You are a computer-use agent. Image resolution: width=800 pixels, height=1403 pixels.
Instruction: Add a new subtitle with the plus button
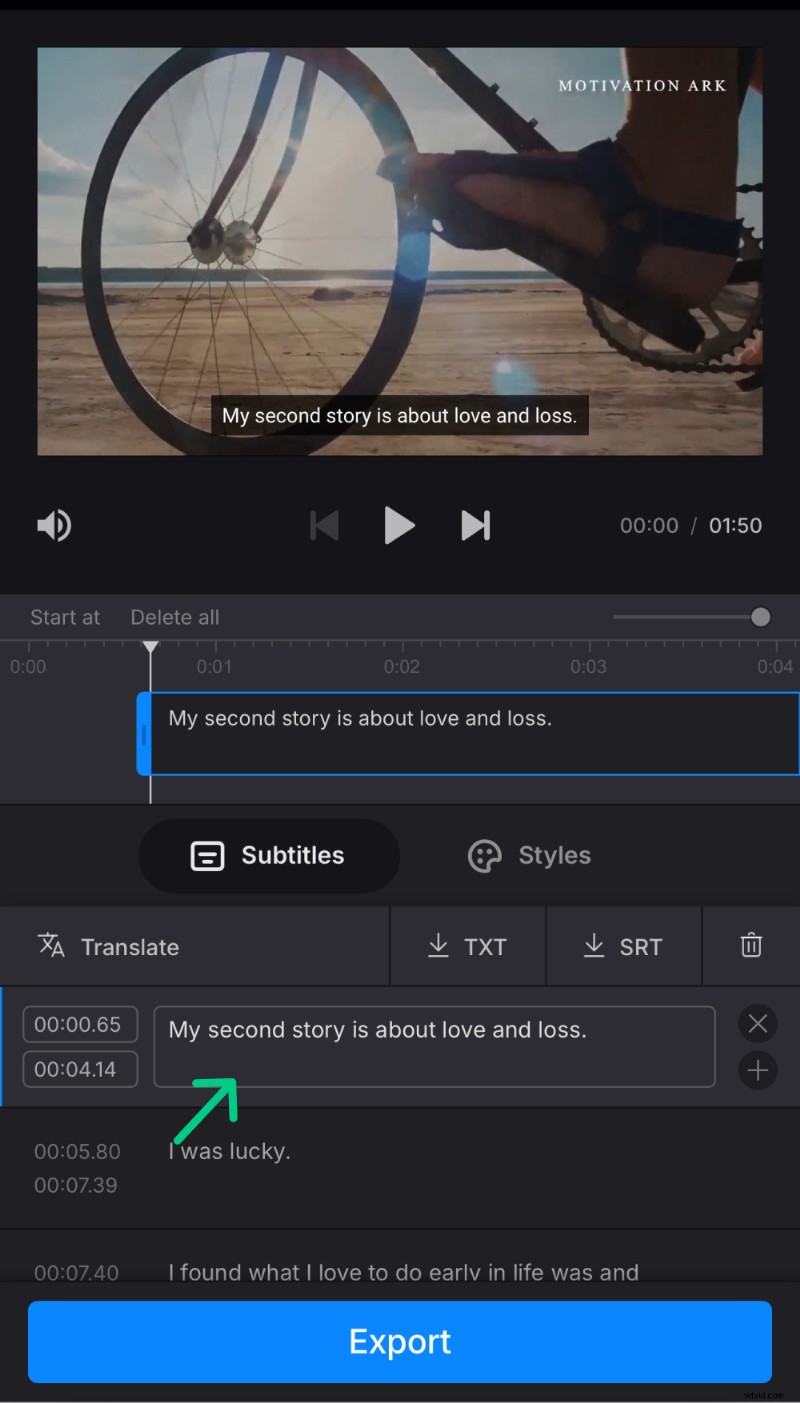coord(757,1071)
